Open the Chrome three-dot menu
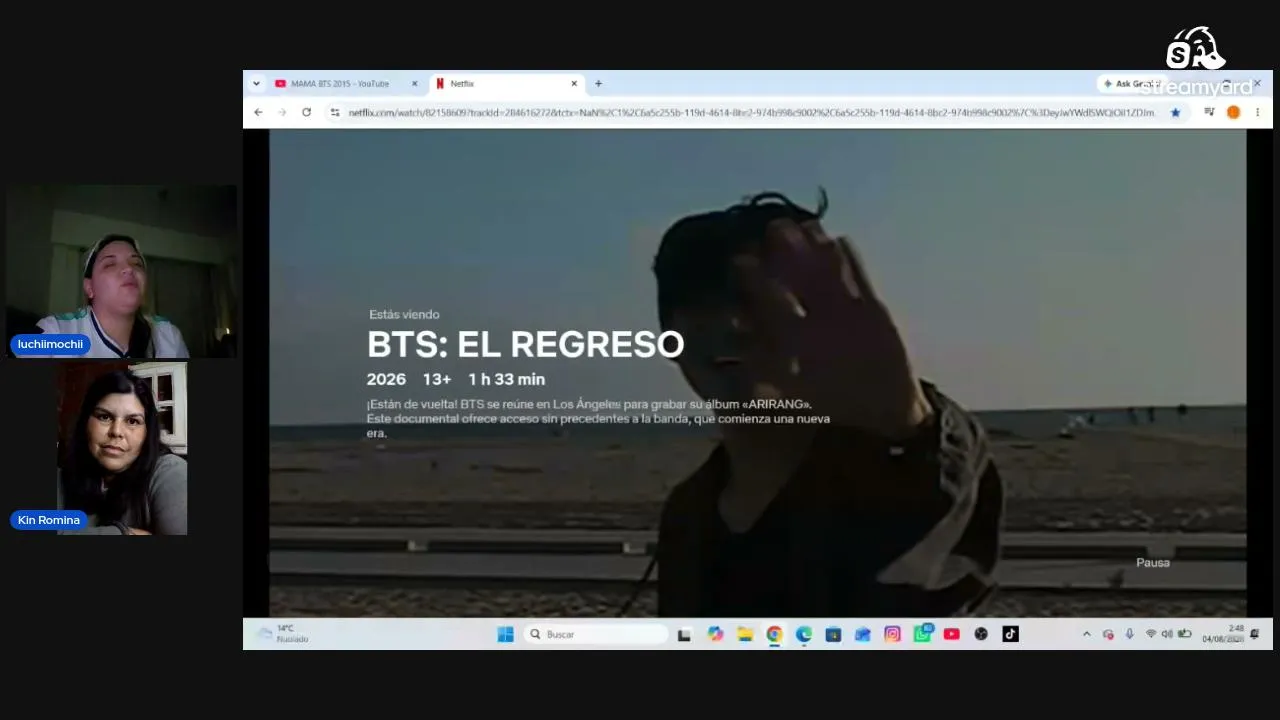 pyautogui.click(x=1257, y=112)
